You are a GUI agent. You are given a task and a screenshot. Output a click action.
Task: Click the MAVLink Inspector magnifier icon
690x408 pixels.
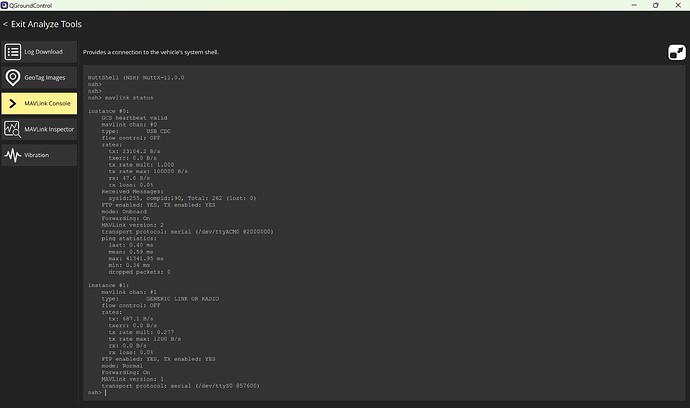pos(13,129)
